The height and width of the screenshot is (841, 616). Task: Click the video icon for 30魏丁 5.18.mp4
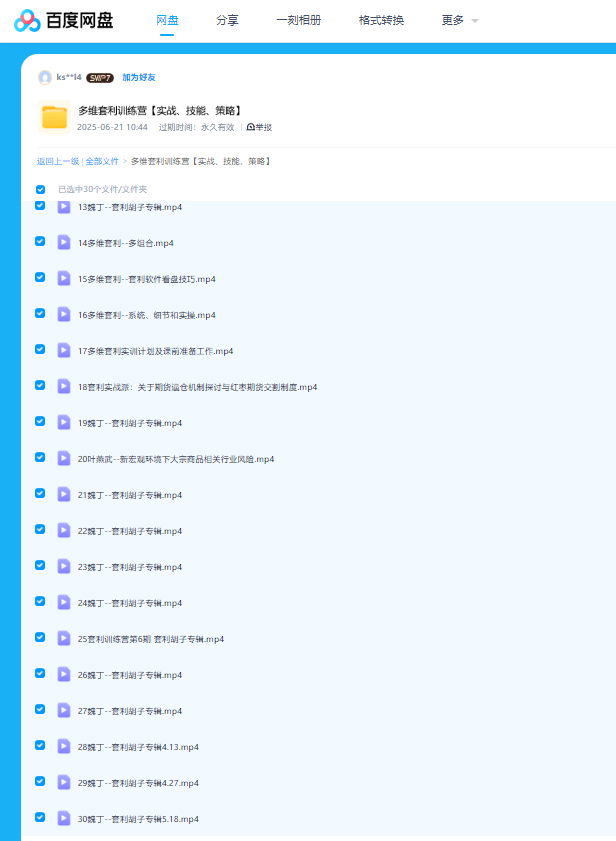coord(64,818)
